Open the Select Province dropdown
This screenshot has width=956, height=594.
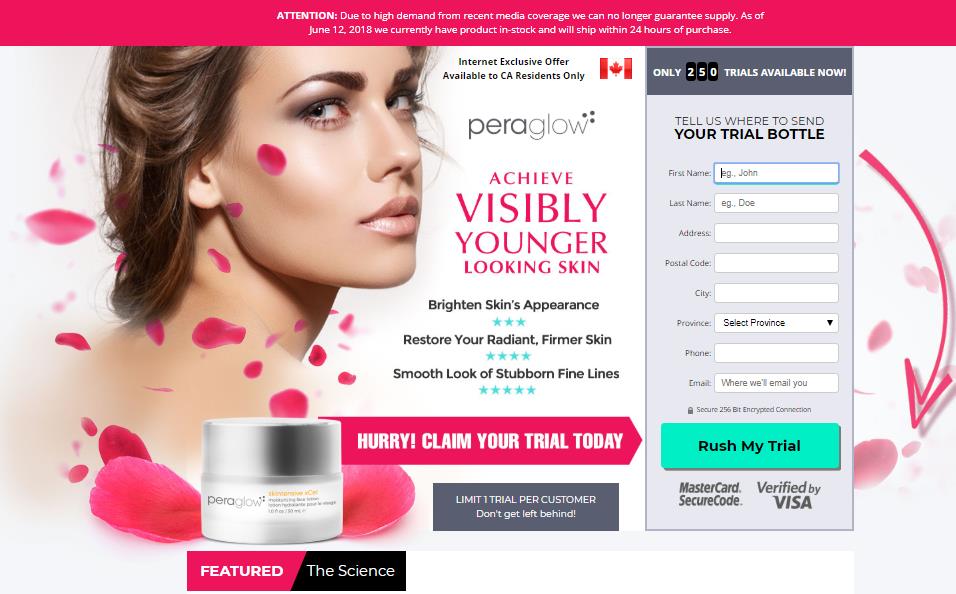point(776,323)
